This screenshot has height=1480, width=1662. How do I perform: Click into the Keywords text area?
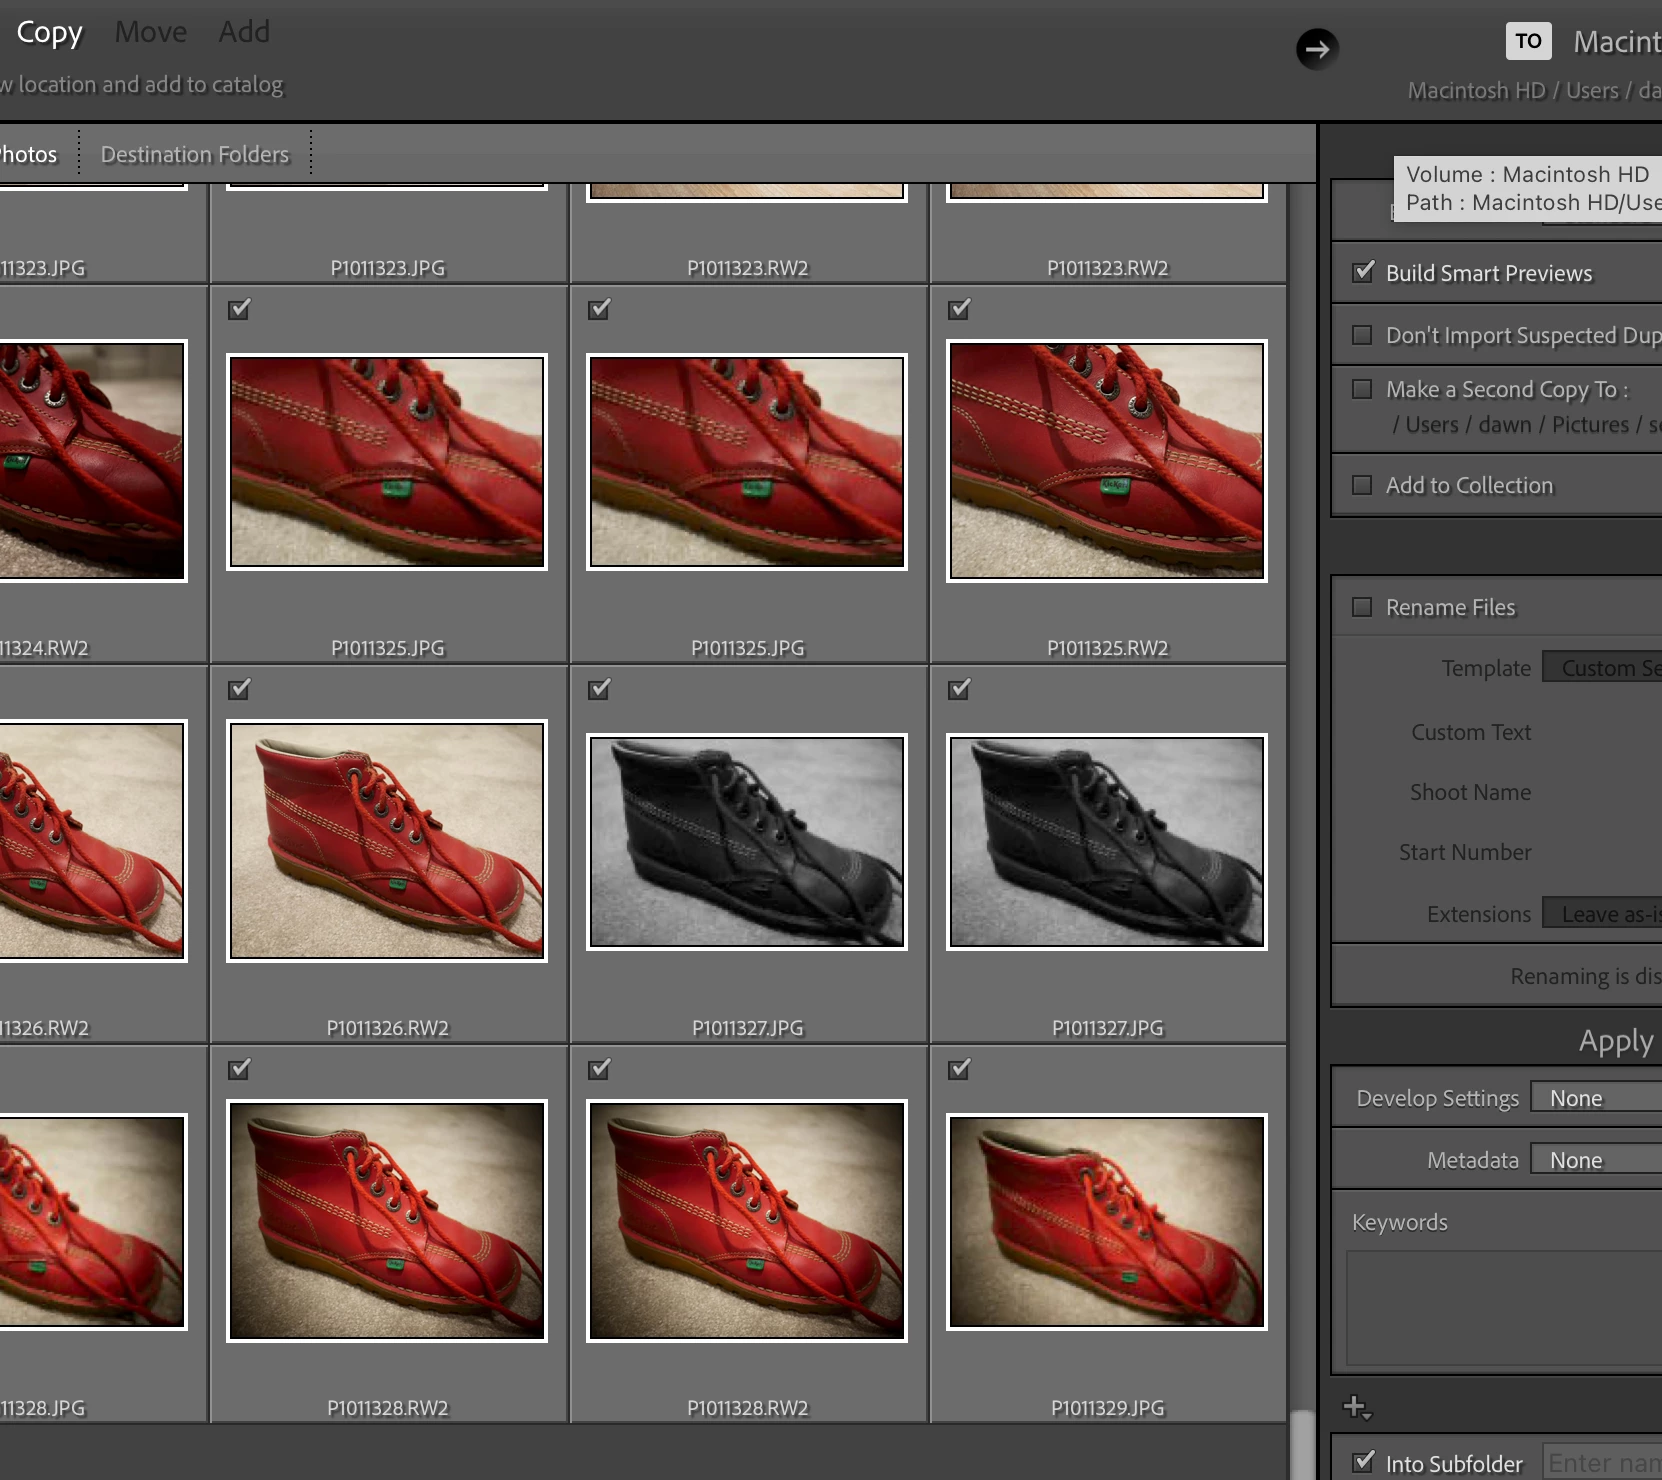(x=1504, y=1308)
